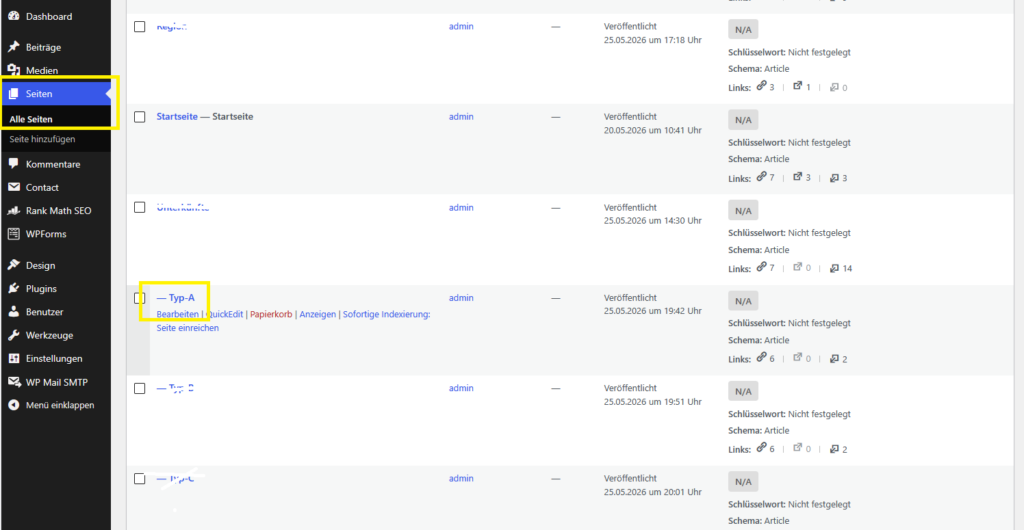The image size is (1024, 530).
Task: Click admin author in 14:30 Uhr row
Action: coord(461,208)
